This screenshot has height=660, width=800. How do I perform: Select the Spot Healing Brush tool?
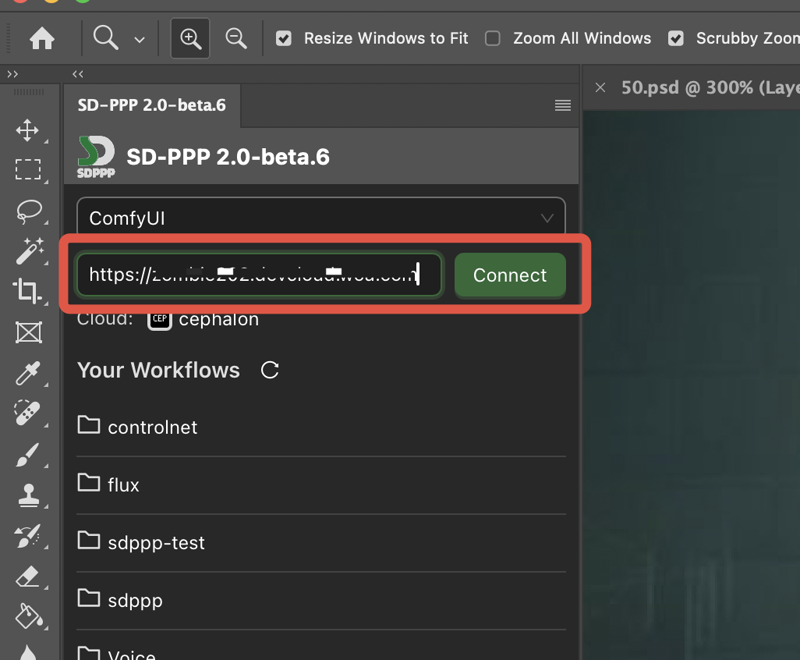coord(27,413)
